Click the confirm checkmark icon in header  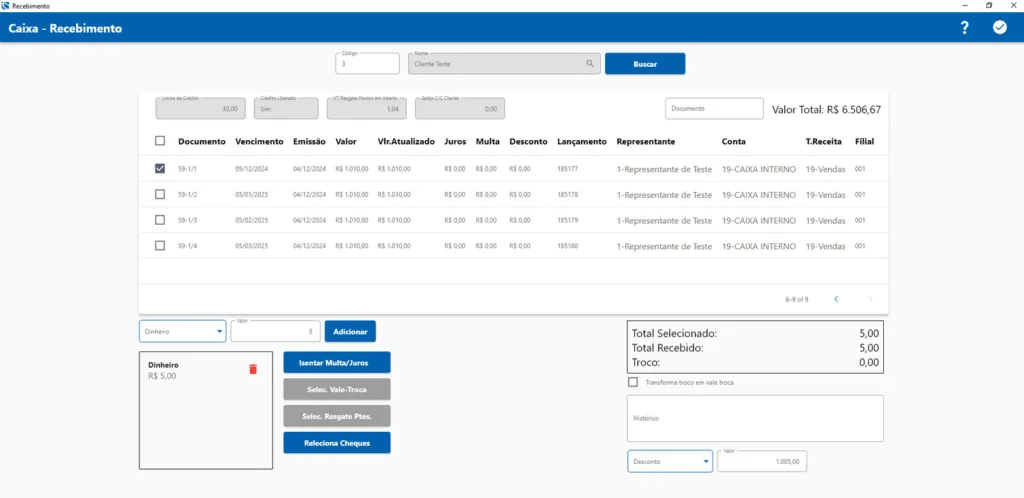click(x=999, y=28)
